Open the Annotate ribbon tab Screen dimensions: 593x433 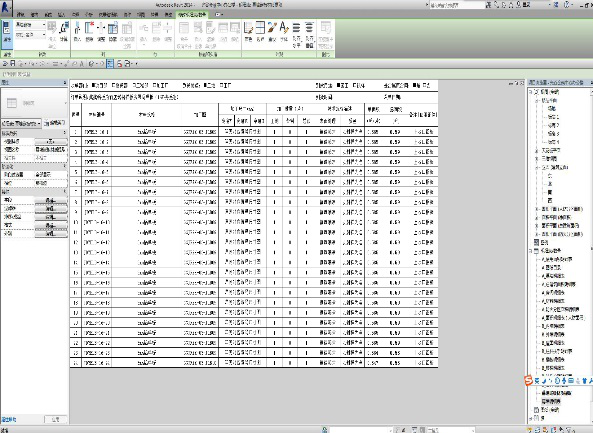coord(76,15)
